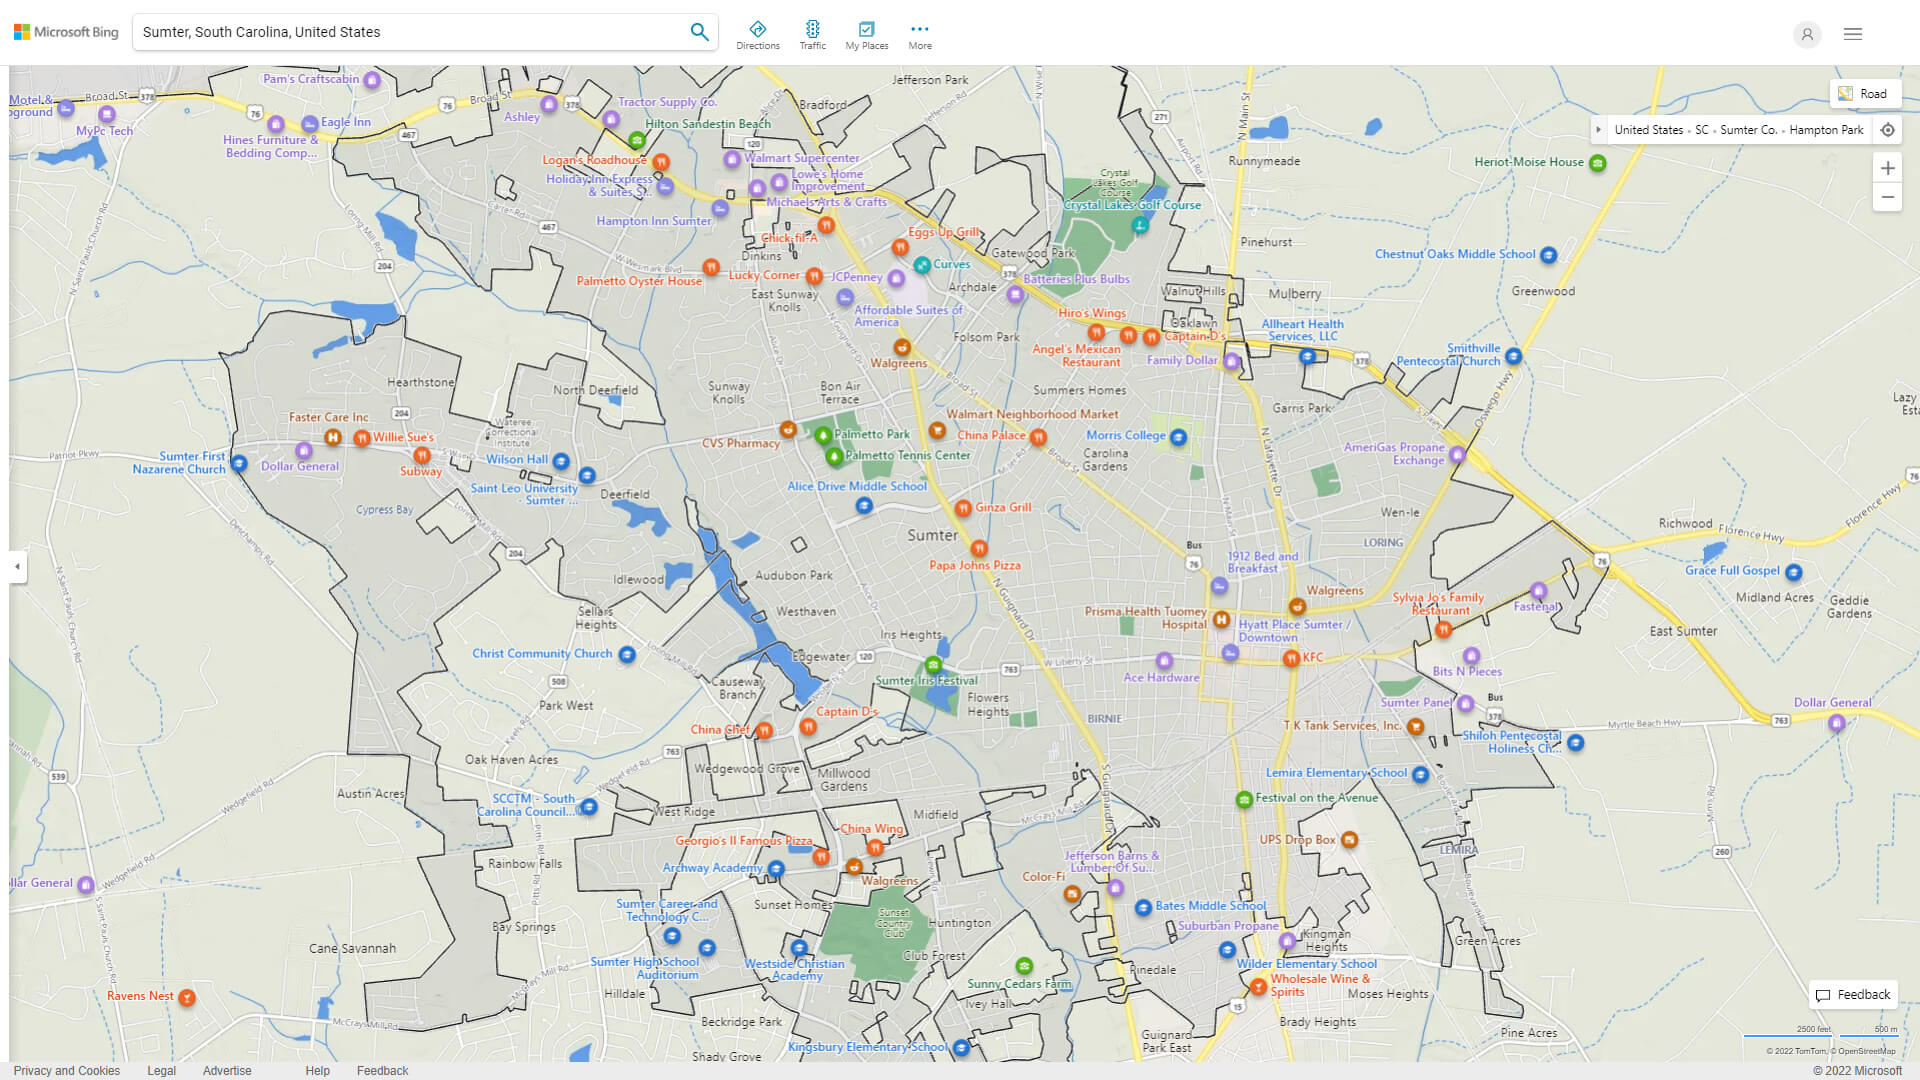This screenshot has height=1080, width=1920.
Task: Open My Places
Action: pyautogui.click(x=866, y=35)
